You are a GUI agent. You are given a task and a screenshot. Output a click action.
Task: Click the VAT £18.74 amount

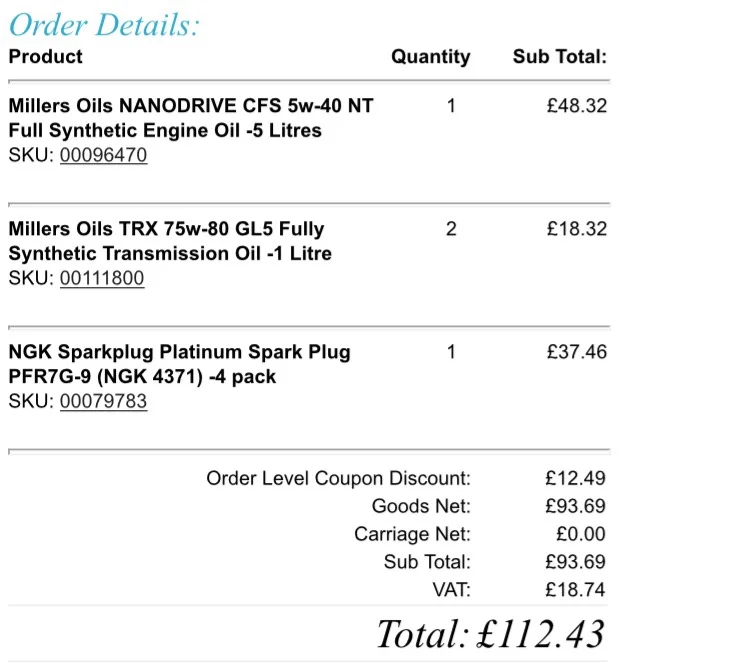[x=575, y=589]
